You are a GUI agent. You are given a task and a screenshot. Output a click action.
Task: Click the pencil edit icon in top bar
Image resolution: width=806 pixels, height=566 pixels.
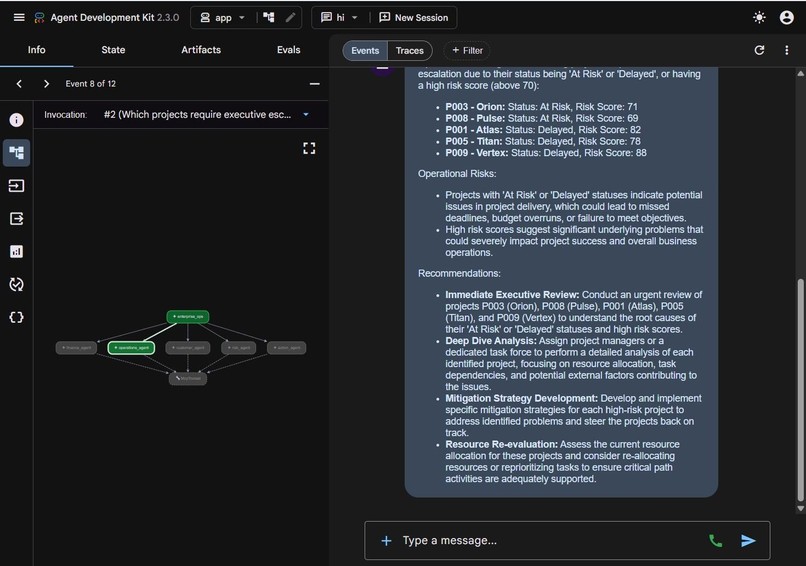[290, 17]
